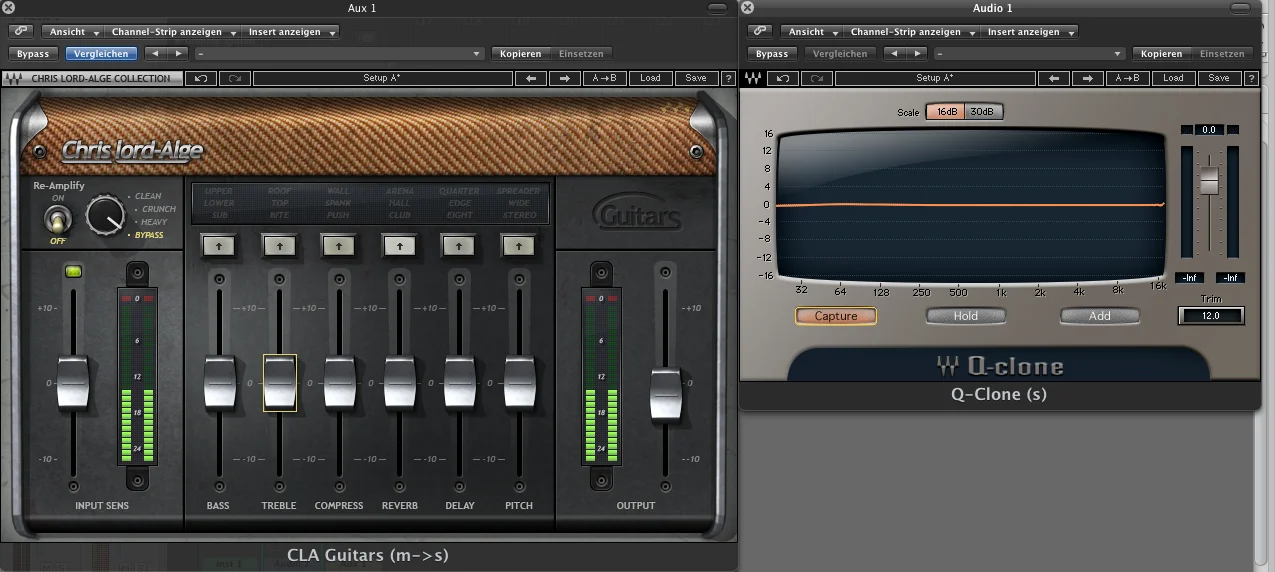
Task: Open Insert anzeigen in Audio 1 window
Action: coord(1029,32)
